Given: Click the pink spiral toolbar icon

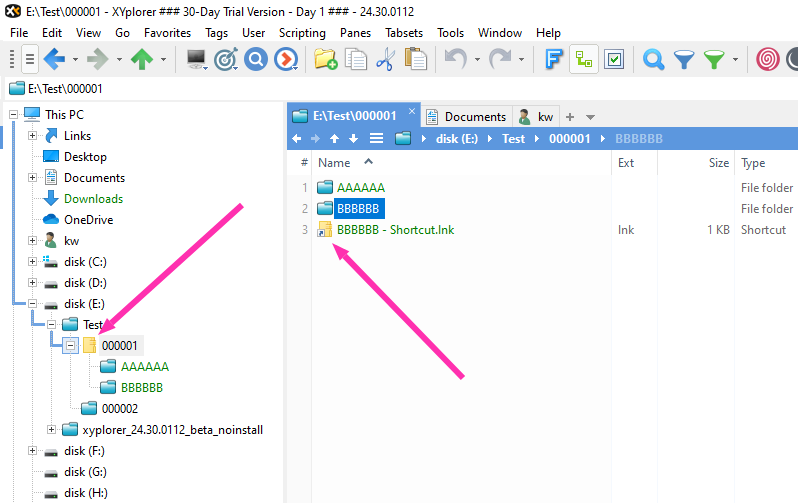Looking at the screenshot, I should click(x=767, y=59).
